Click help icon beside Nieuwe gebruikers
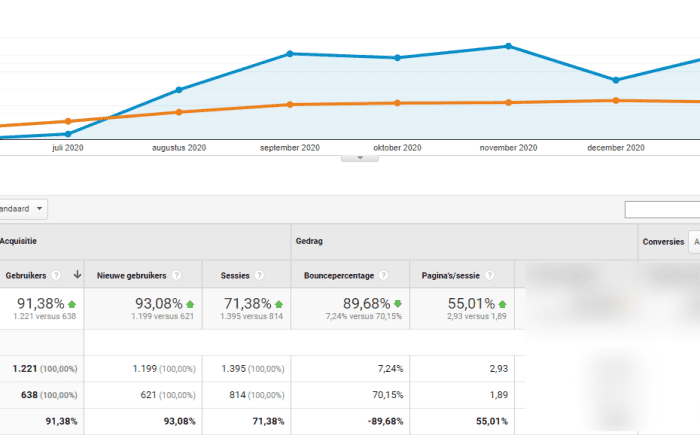The image size is (700, 435). [x=176, y=276]
